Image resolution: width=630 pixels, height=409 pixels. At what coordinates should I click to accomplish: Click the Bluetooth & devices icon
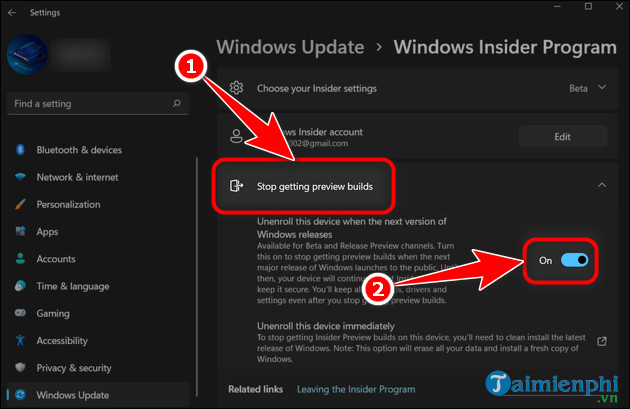tap(20, 150)
